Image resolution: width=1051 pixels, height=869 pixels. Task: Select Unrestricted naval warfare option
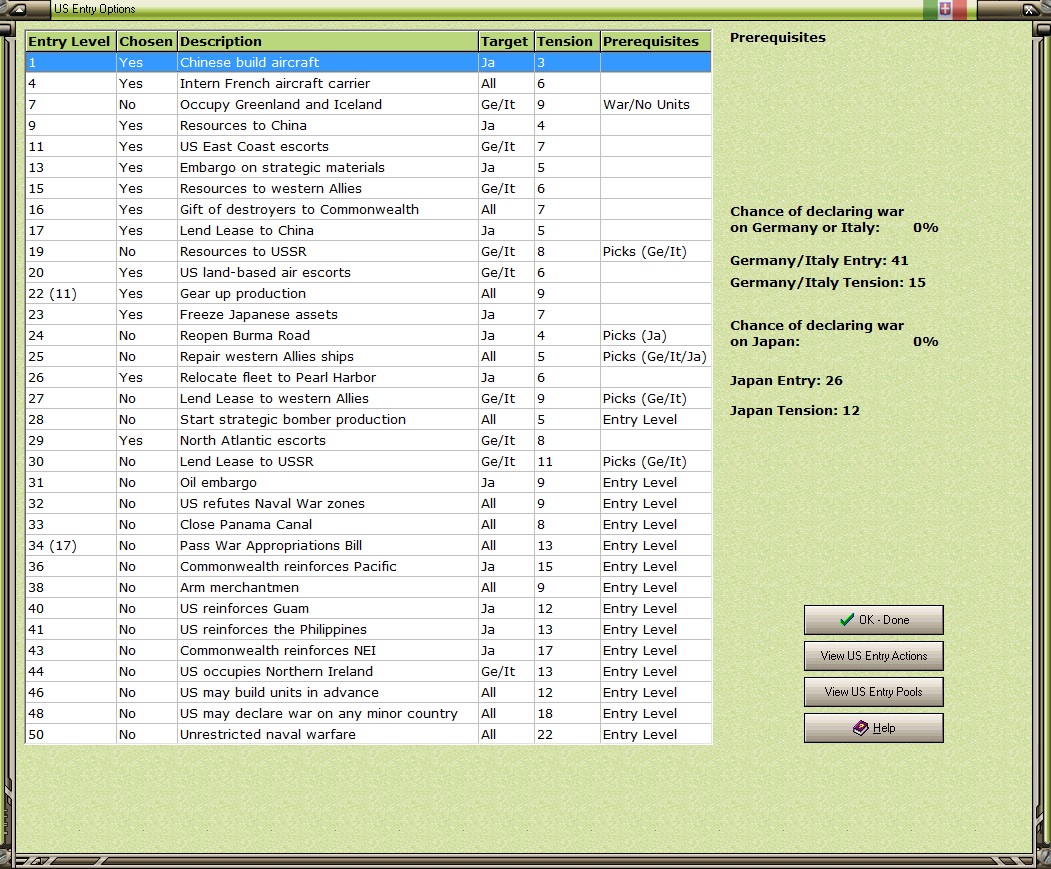click(x=368, y=735)
